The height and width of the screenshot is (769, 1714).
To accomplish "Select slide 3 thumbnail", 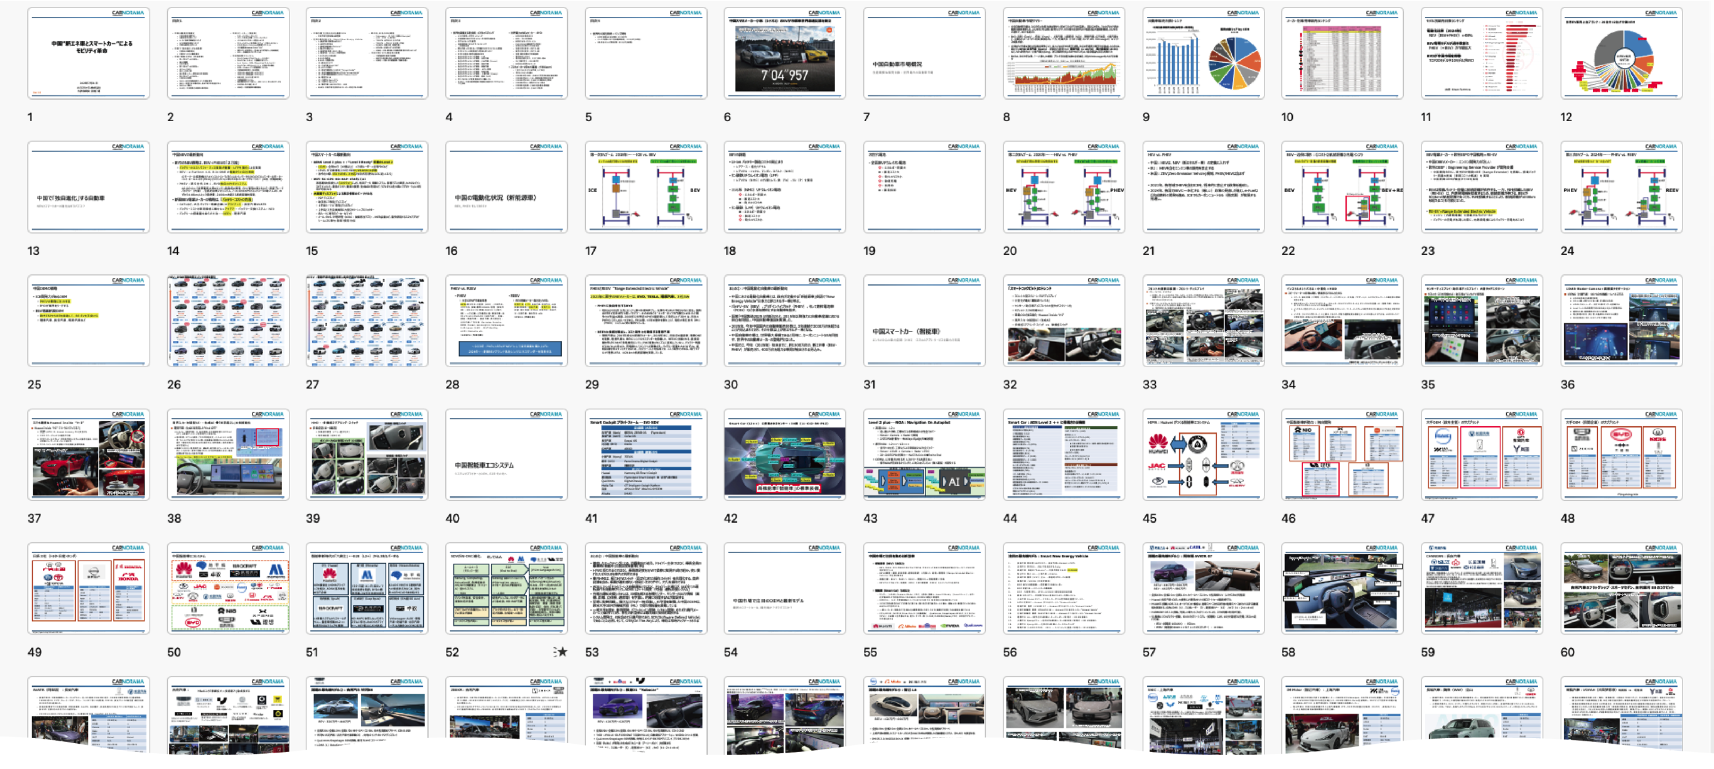I will tap(367, 53).
